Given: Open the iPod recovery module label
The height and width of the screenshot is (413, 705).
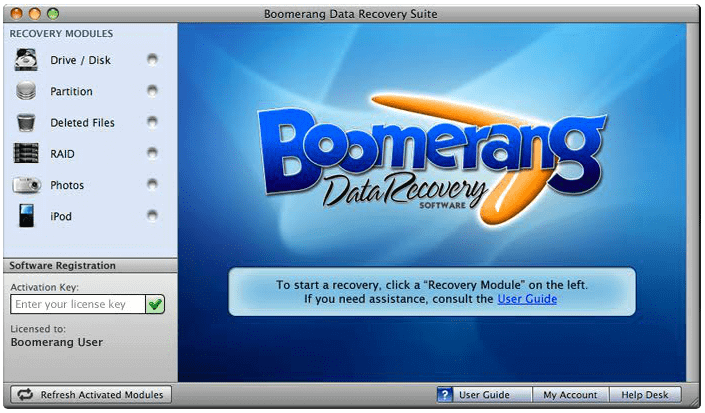Looking at the screenshot, I should (x=61, y=216).
